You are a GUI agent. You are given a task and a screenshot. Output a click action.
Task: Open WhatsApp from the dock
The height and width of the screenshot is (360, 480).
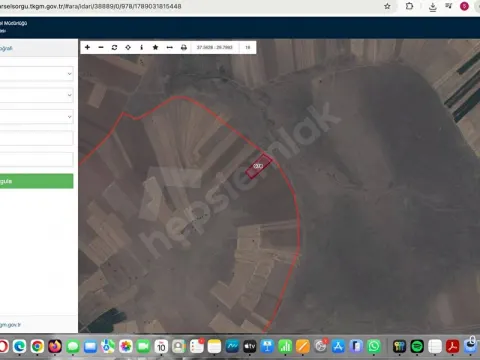pos(374,347)
